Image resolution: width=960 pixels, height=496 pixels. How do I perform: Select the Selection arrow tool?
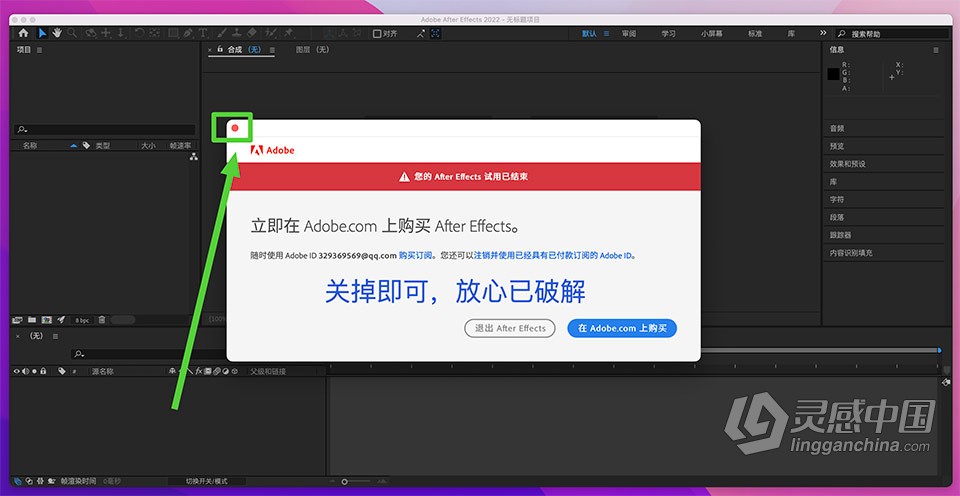[x=42, y=33]
